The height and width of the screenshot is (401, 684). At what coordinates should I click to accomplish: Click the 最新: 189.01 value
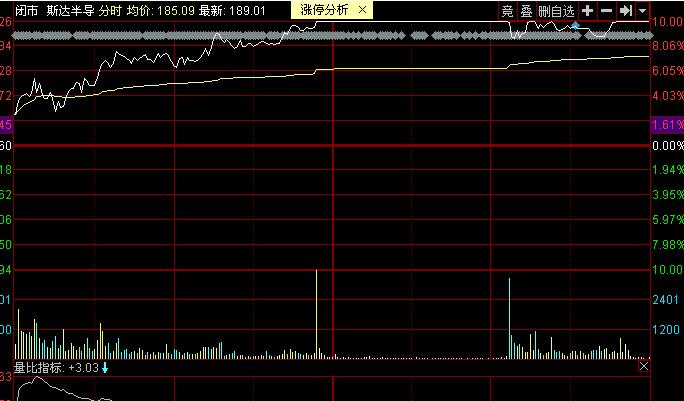(x=232, y=10)
